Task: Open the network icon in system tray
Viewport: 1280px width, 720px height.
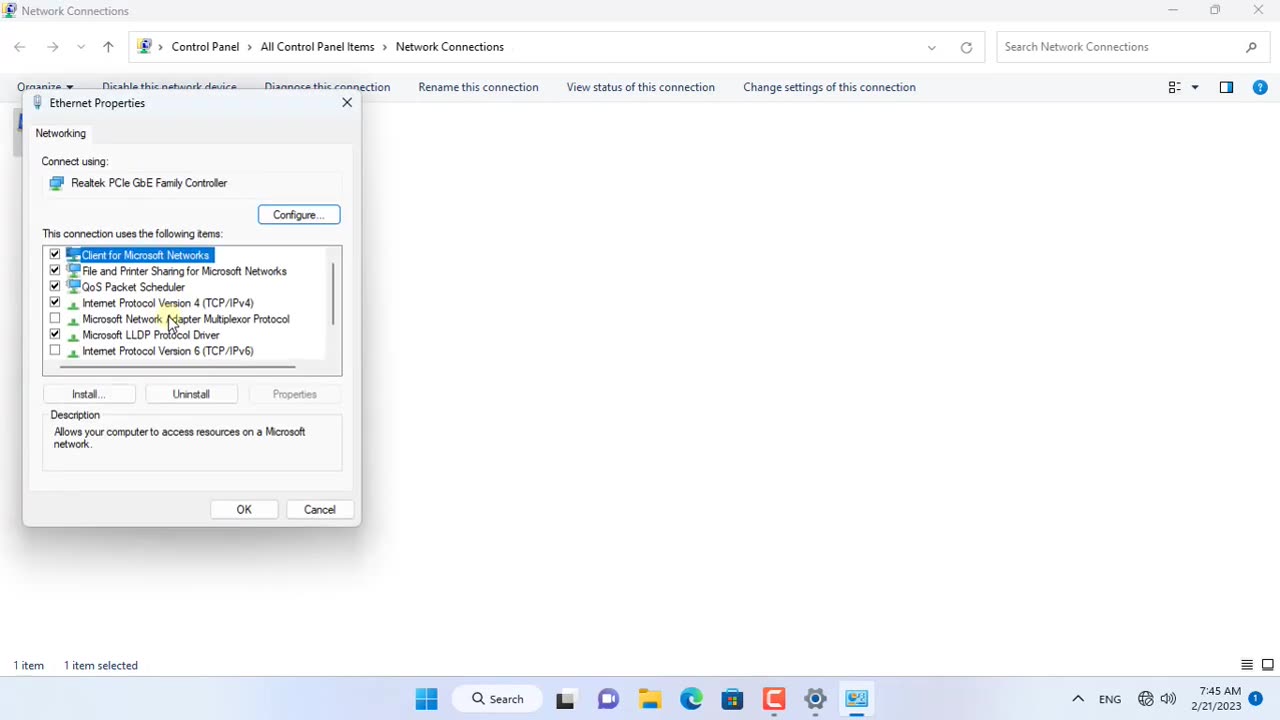Action: 1145,699
